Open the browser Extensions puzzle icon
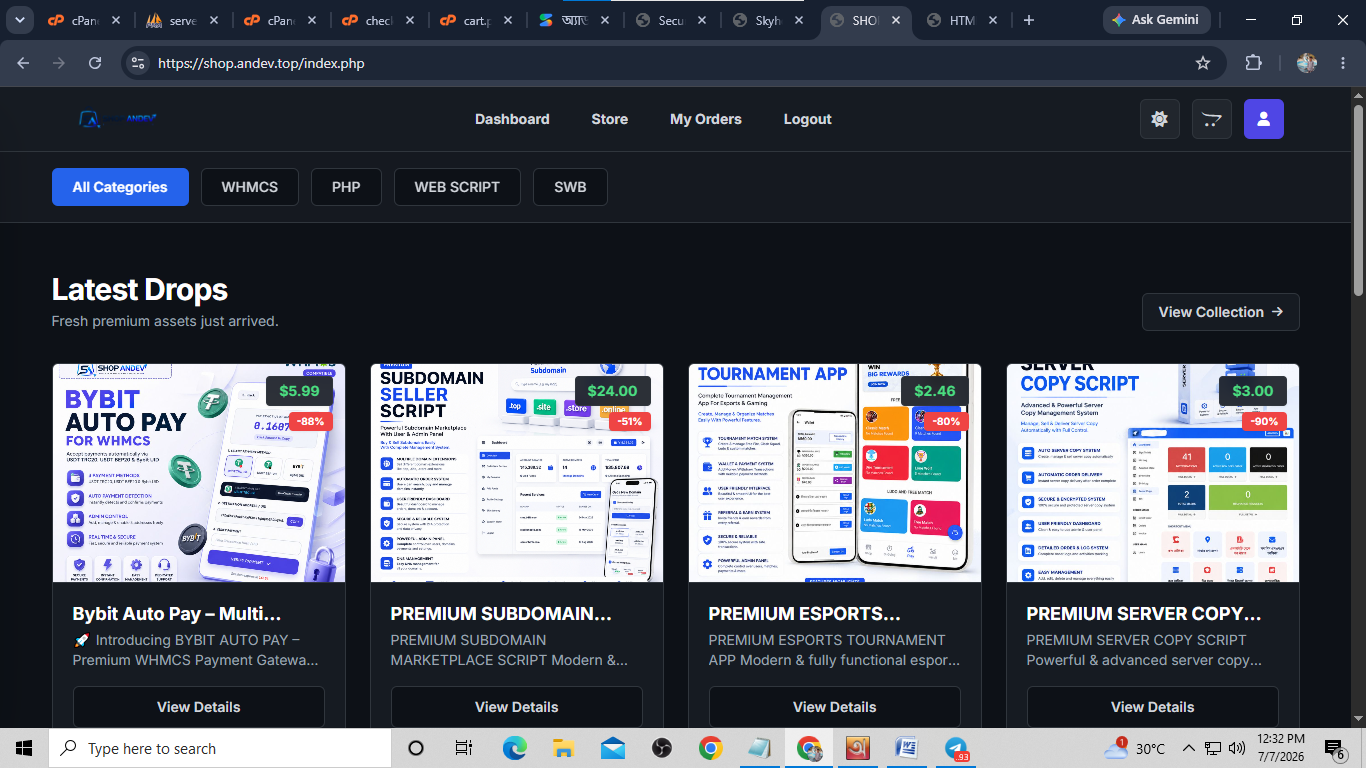The width and height of the screenshot is (1366, 768). point(1253,63)
